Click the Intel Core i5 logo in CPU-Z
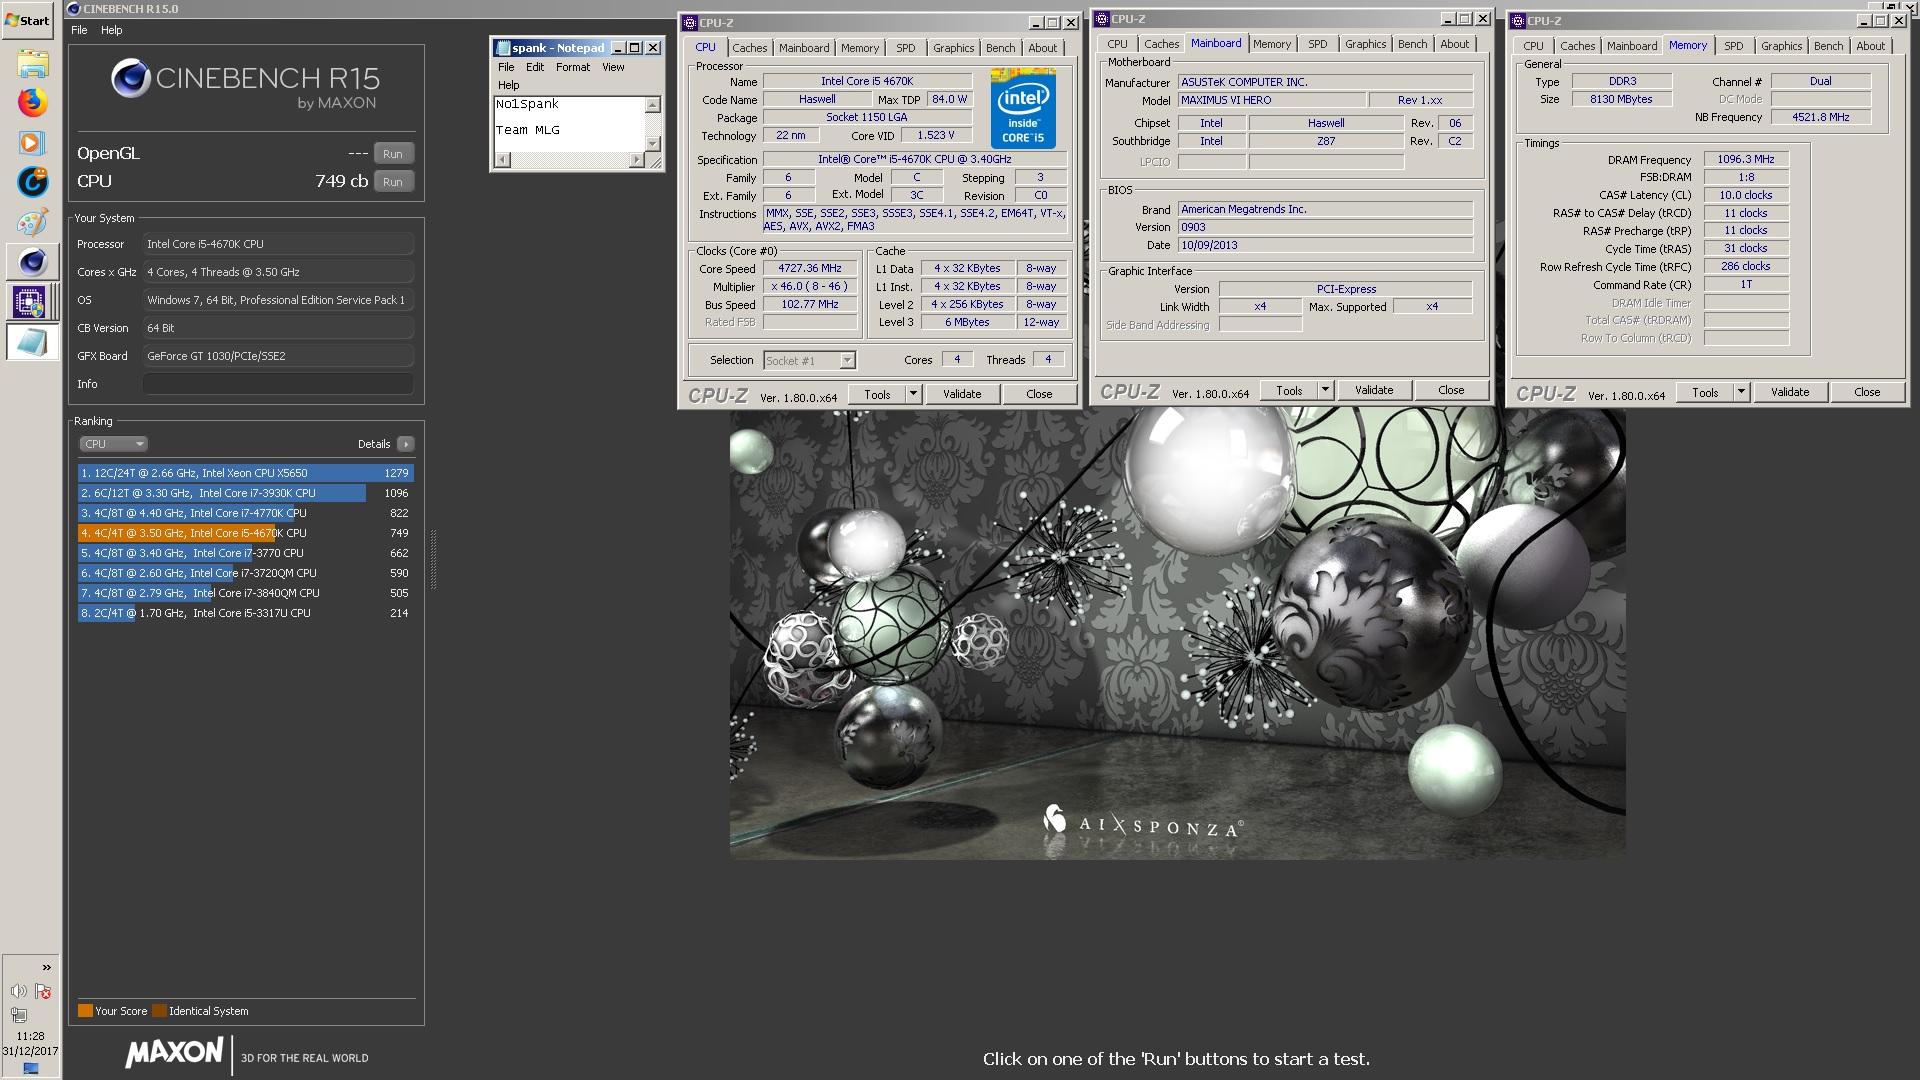The image size is (1920, 1080). pos(1023,108)
